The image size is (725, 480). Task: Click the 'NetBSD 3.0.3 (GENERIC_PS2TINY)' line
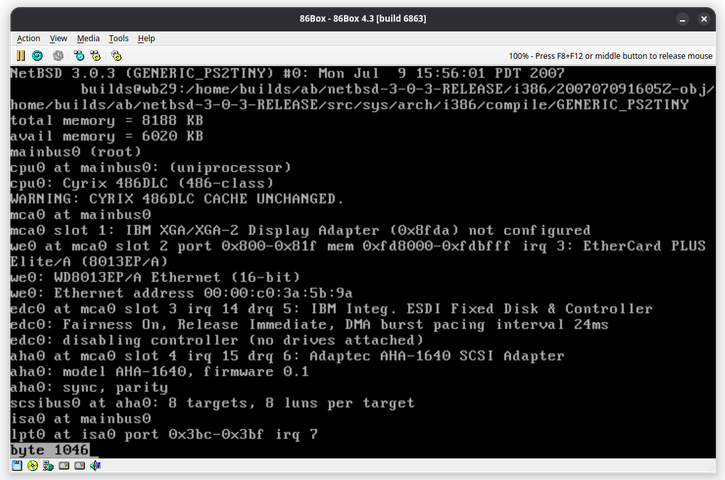pos(287,74)
